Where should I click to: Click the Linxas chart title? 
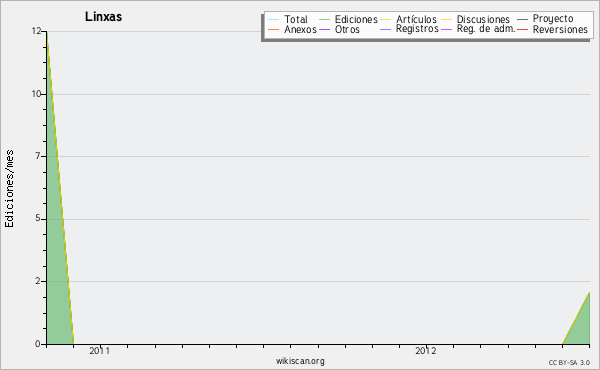tap(103, 16)
